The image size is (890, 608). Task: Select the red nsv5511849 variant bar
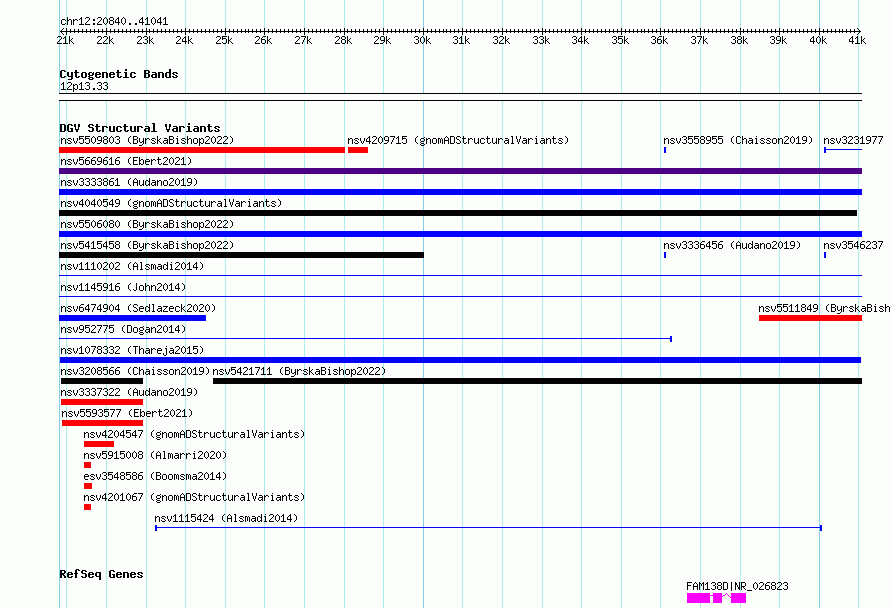811,318
